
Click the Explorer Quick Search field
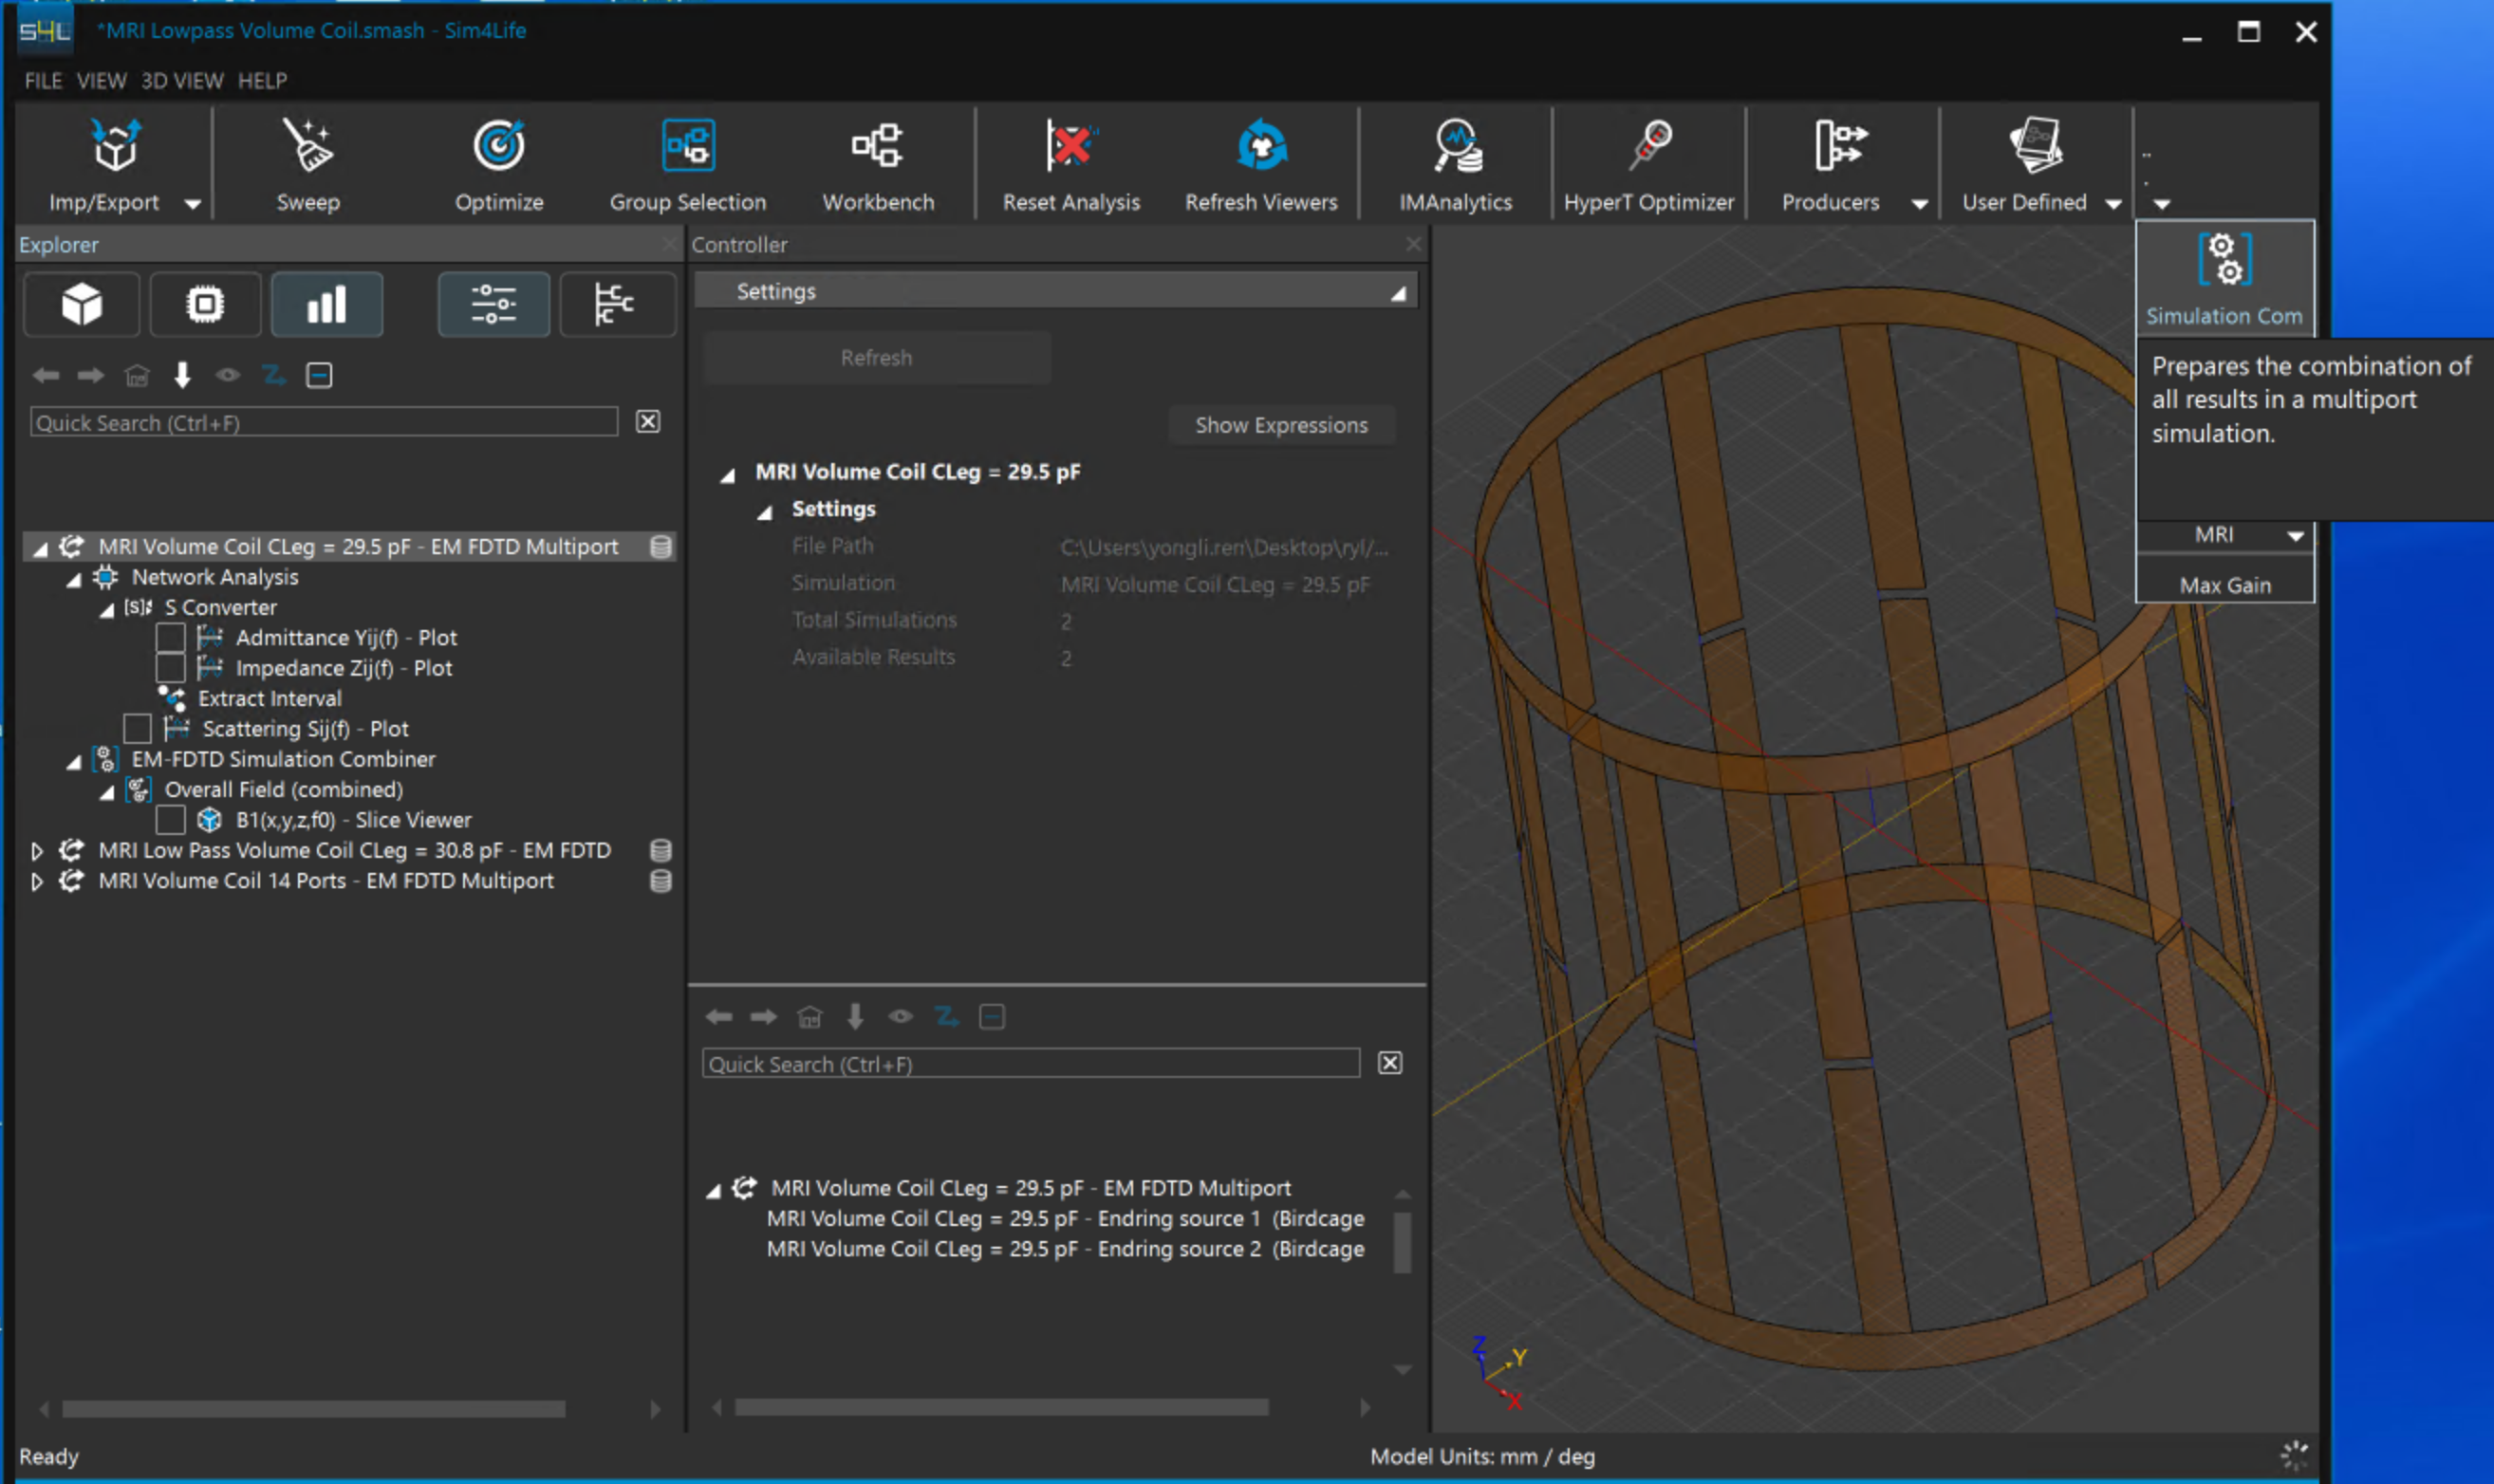pyautogui.click(x=324, y=423)
